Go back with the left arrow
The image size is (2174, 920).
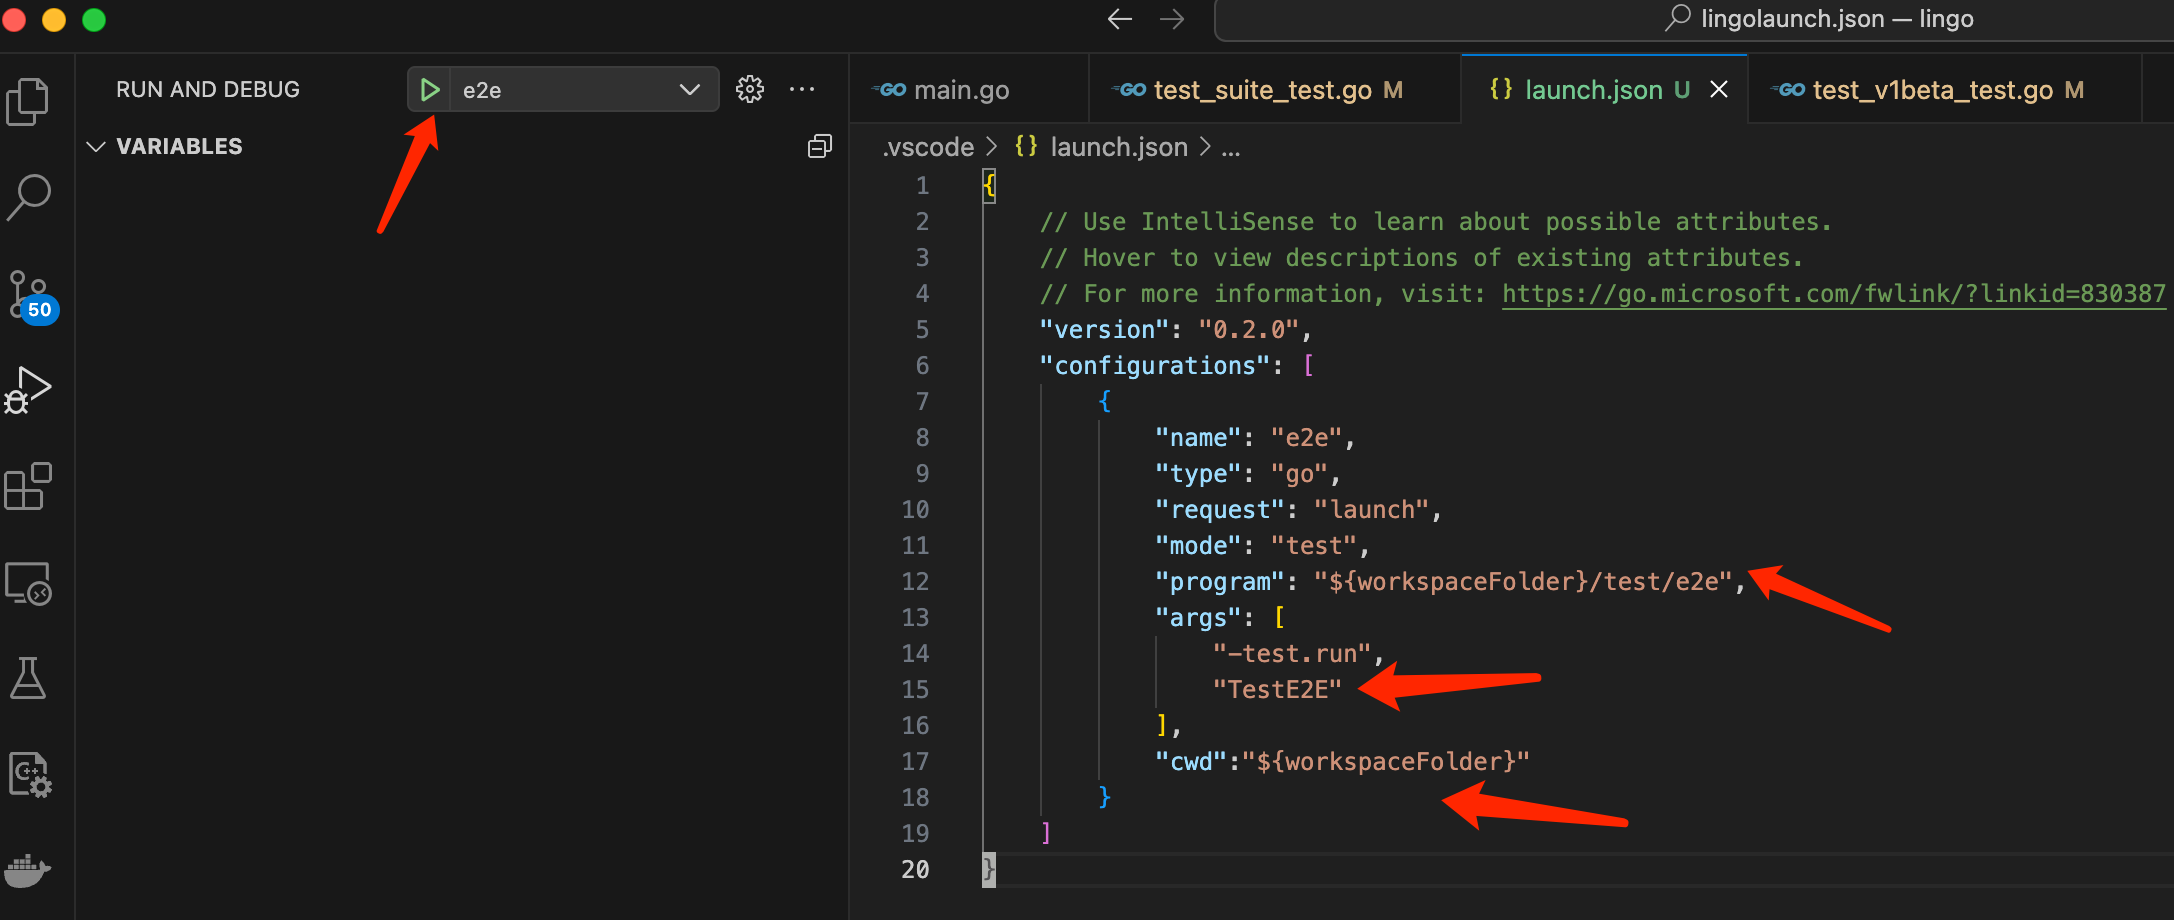pos(1120,19)
